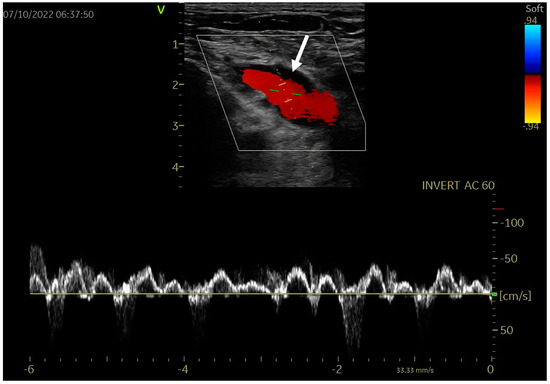Click the 3 cm depth scale mark
Viewport: 550px width, 384px height.
(x=175, y=126)
